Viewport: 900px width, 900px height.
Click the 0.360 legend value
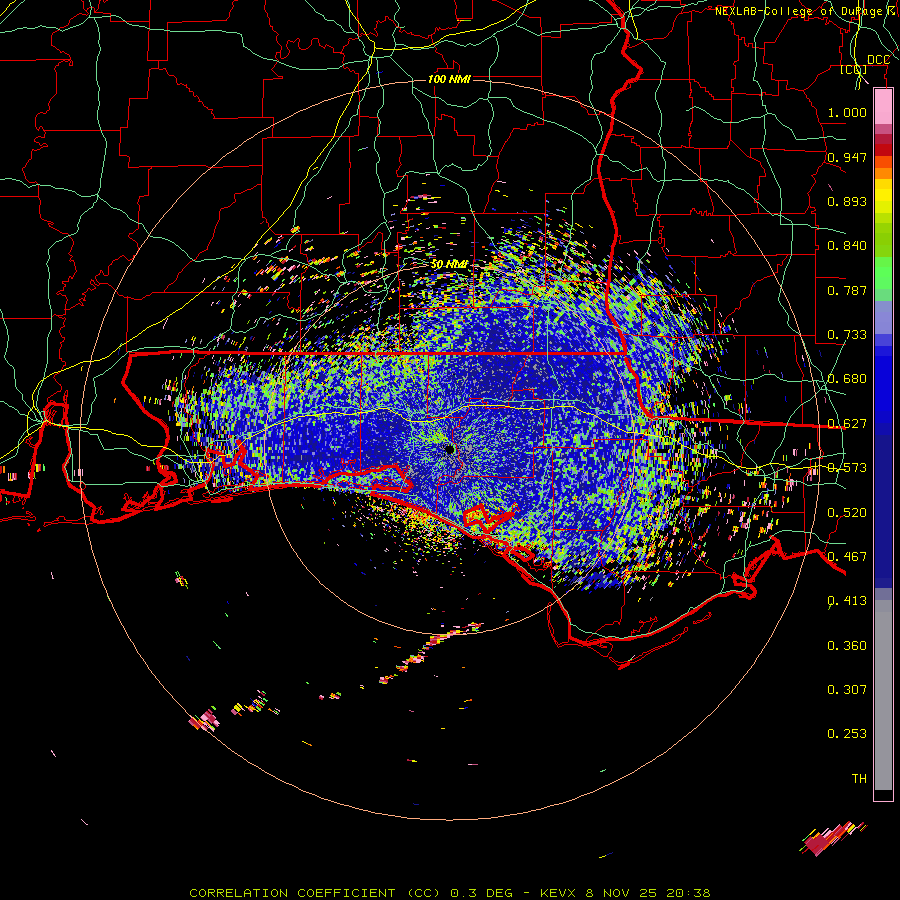[847, 645]
